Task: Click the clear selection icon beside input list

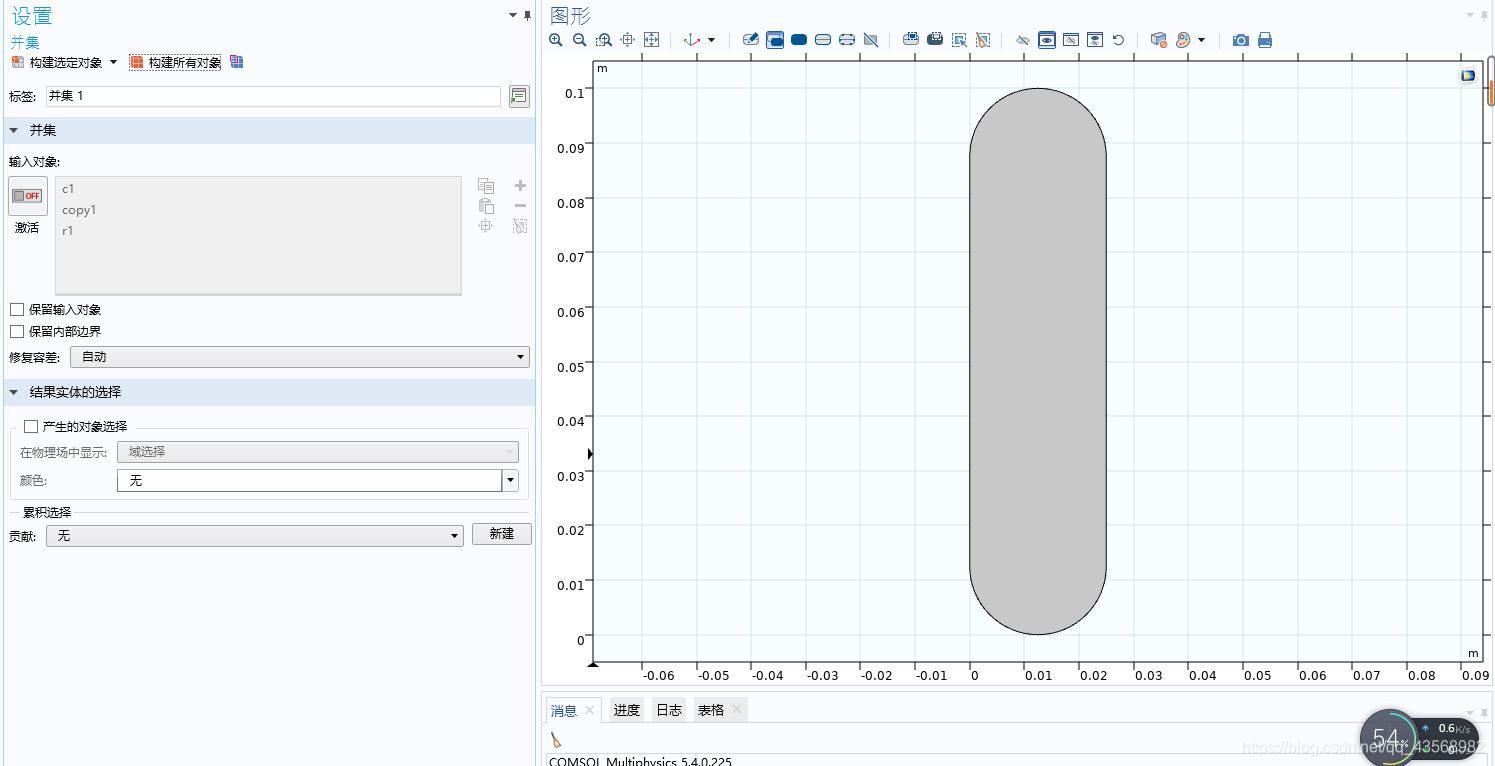Action: pyautogui.click(x=520, y=226)
